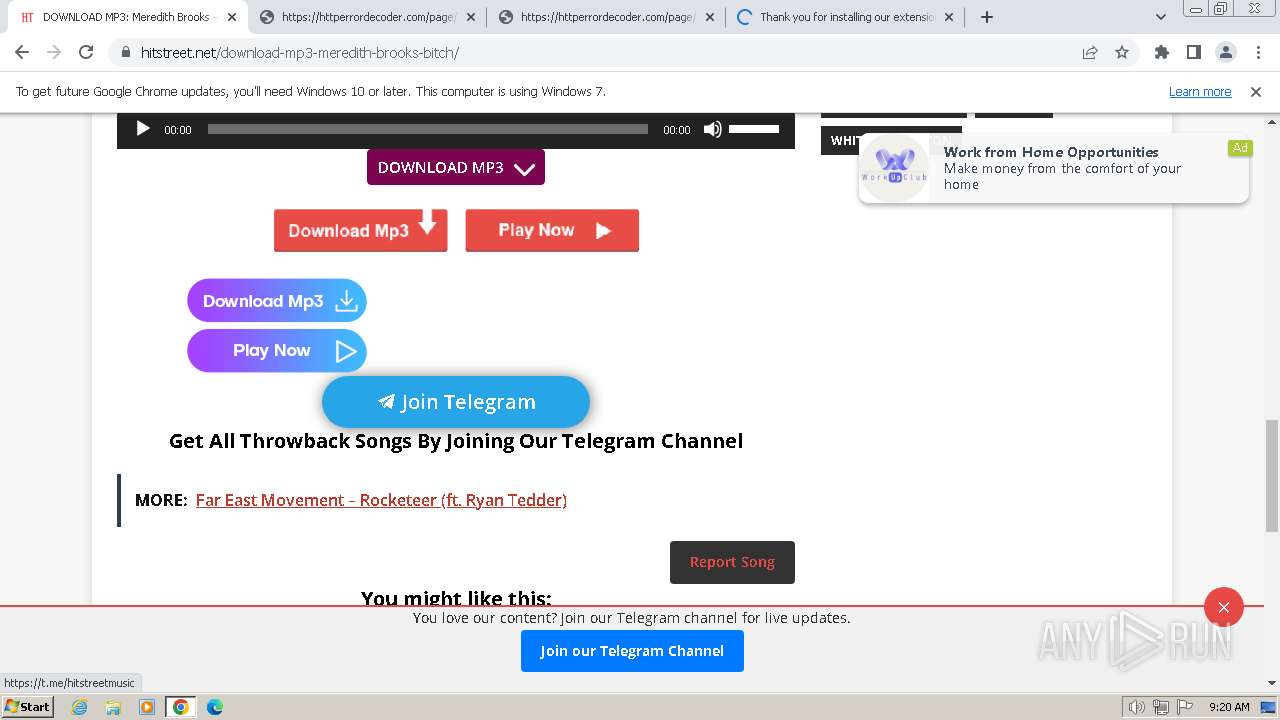The width and height of the screenshot is (1280, 720).
Task: Switch to the second httperrordecoder tab
Action: click(367, 17)
